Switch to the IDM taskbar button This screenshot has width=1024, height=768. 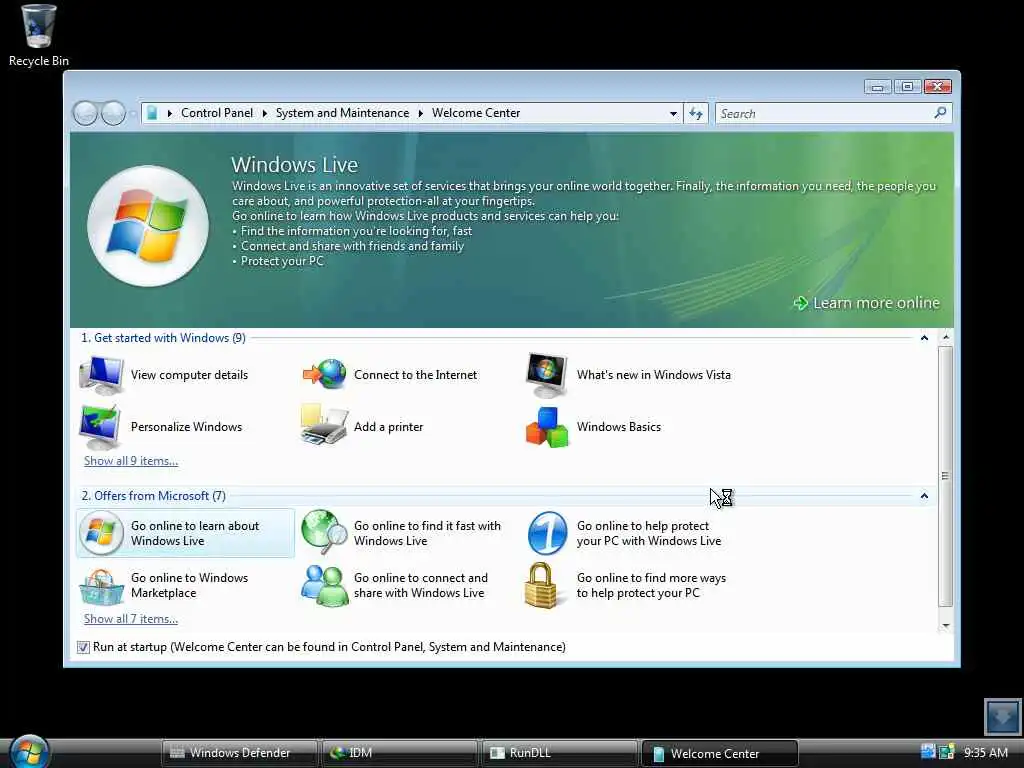pos(398,753)
